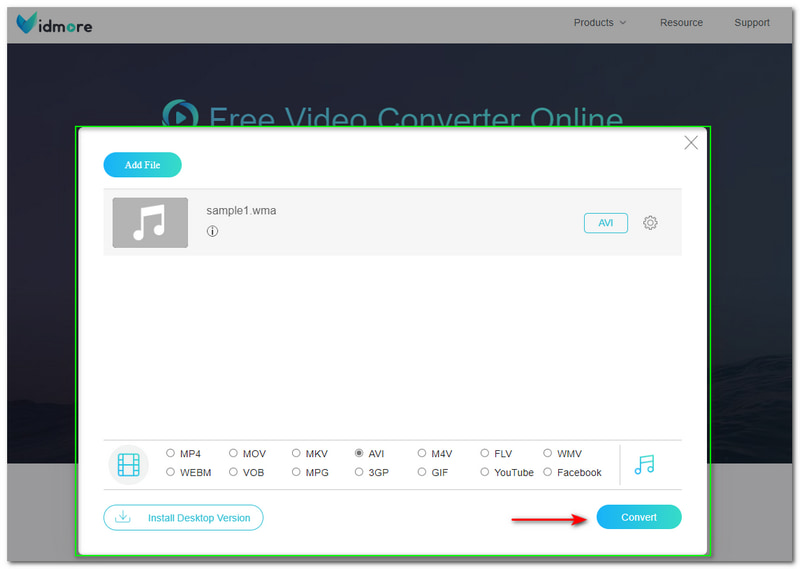Click the Add File button
The image size is (800, 569).
[142, 165]
